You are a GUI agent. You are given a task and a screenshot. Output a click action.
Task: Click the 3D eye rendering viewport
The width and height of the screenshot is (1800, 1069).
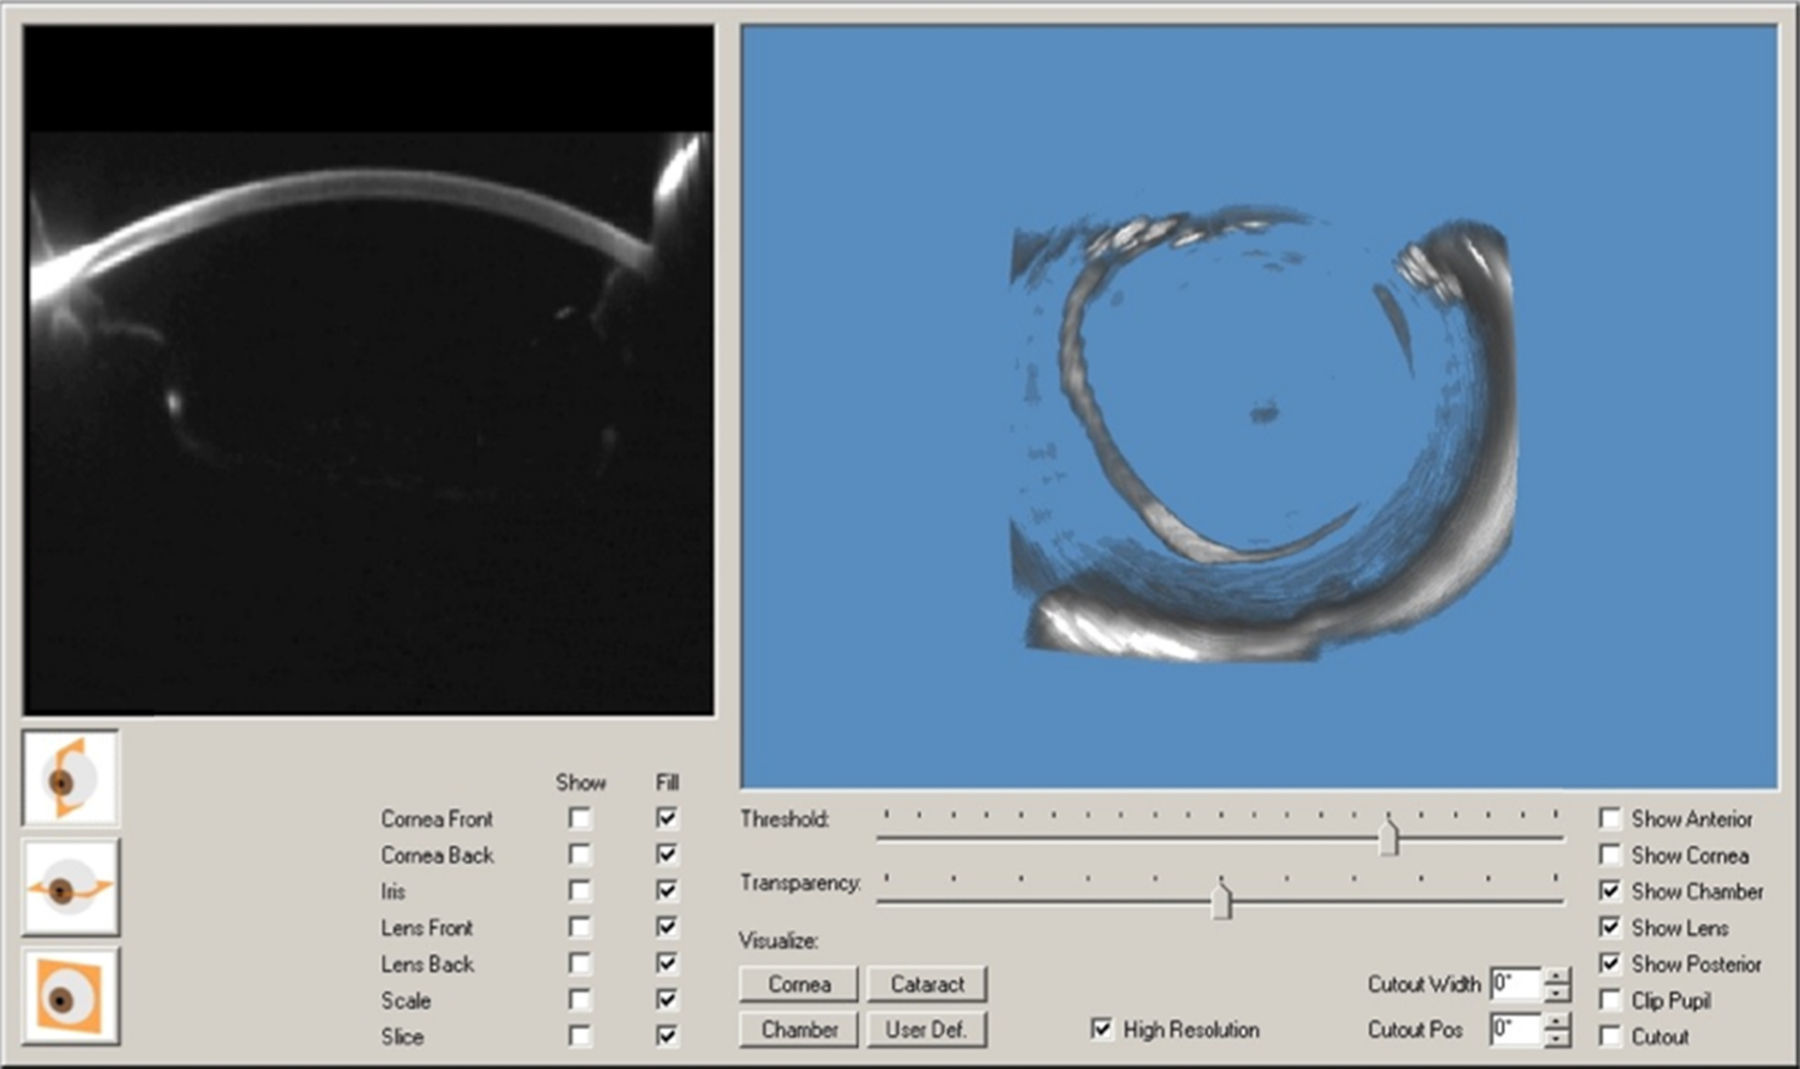(1259, 407)
